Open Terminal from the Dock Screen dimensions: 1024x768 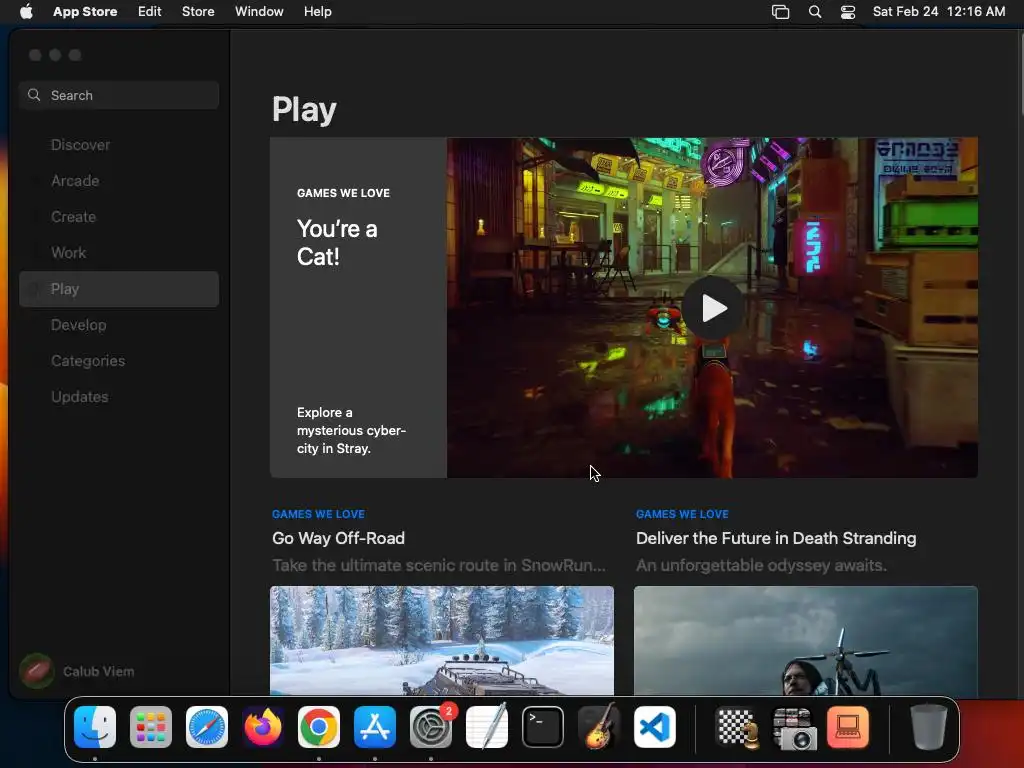click(x=543, y=727)
